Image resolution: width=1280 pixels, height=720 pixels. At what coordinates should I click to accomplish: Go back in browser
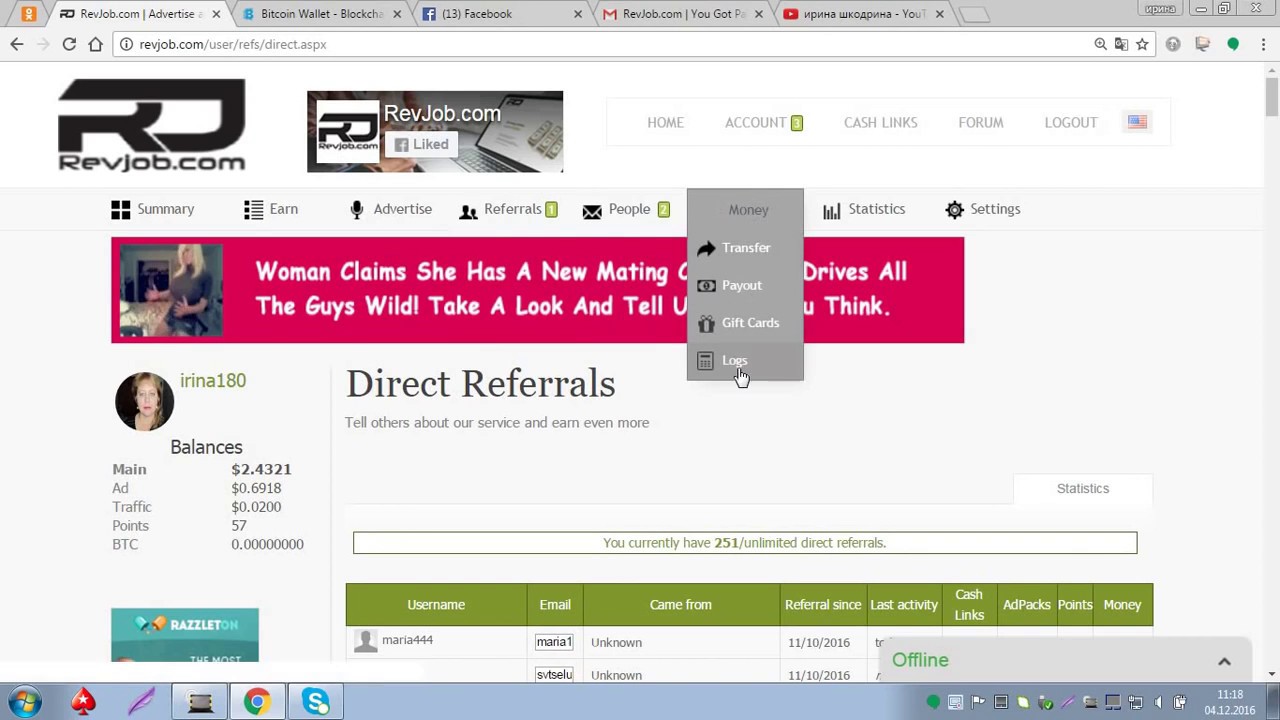click(x=17, y=44)
